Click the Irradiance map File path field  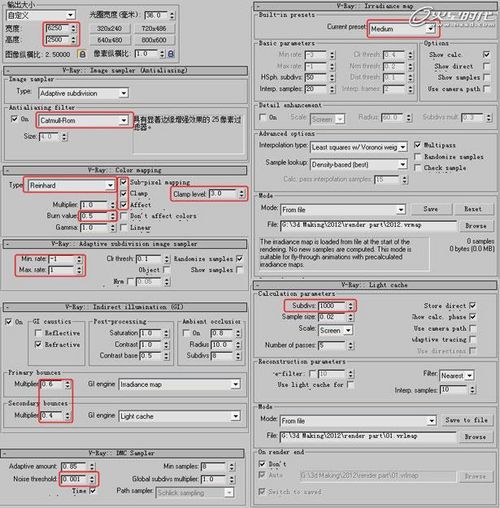[x=368, y=226]
